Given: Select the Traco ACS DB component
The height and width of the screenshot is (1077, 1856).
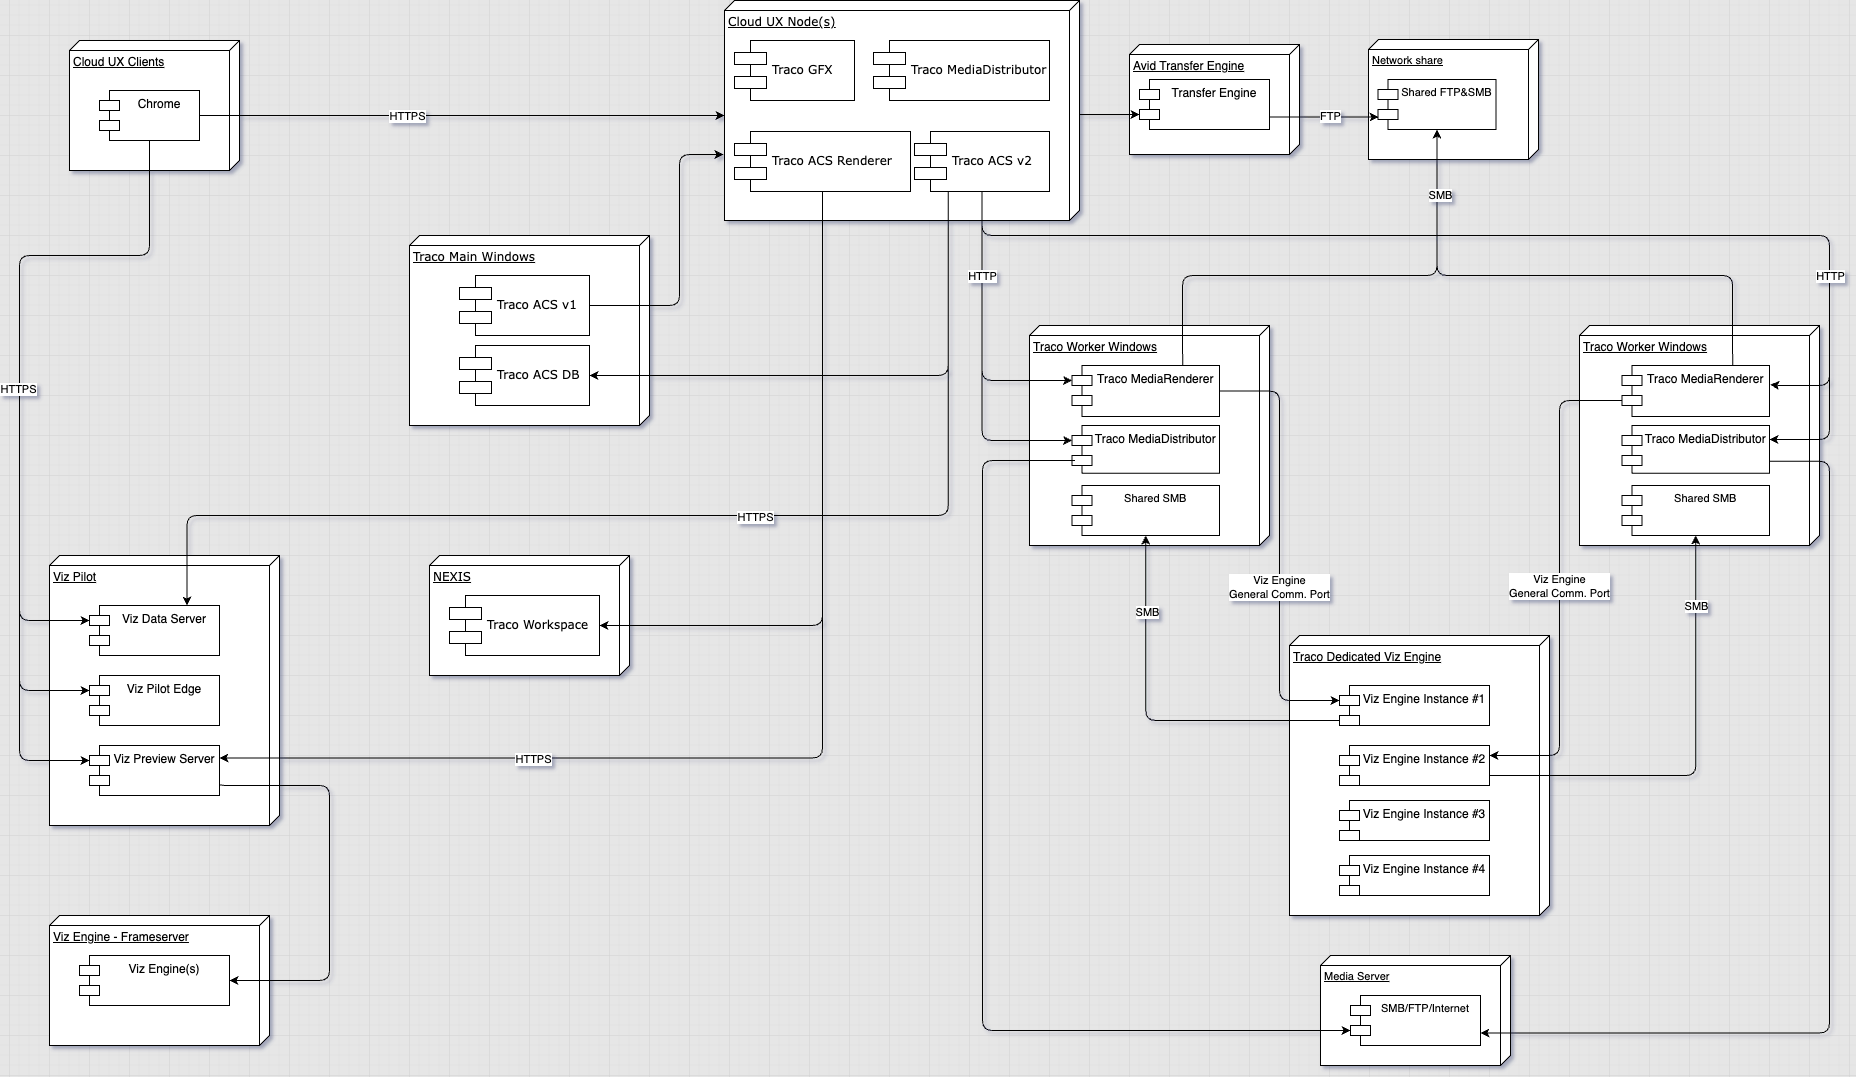Looking at the screenshot, I should coord(537,375).
